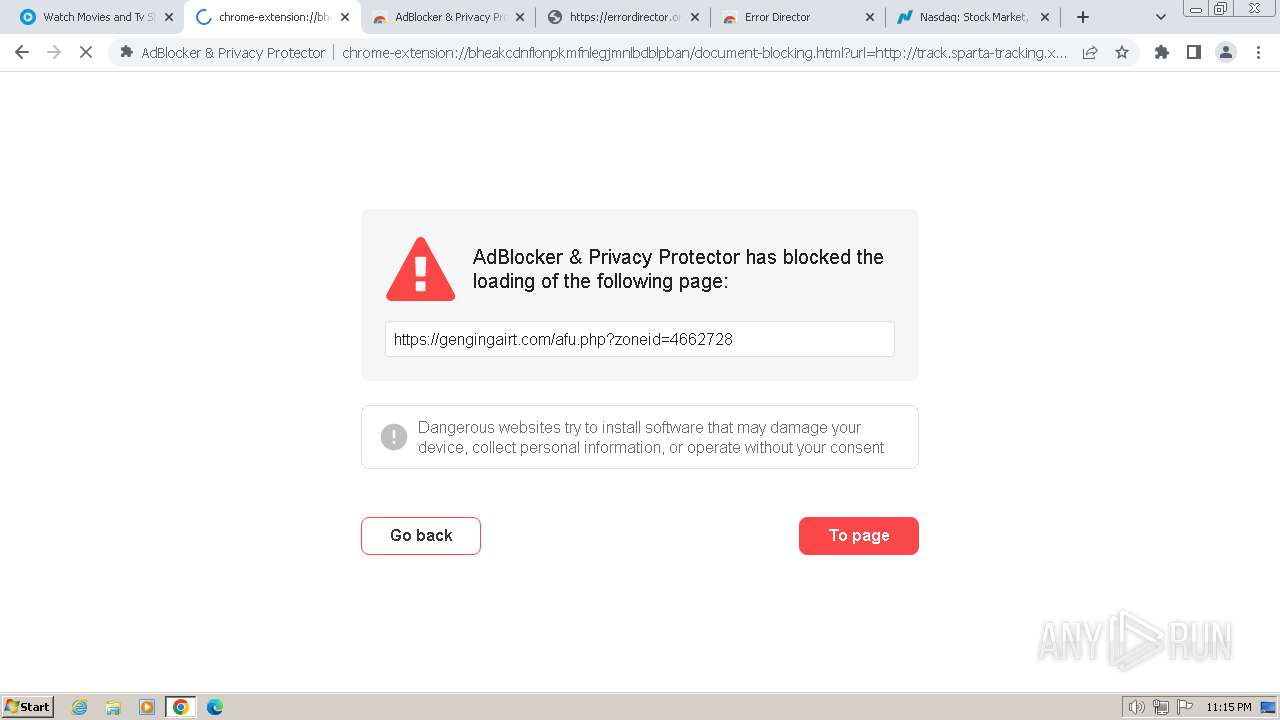Viewport: 1280px width, 720px height.
Task: Bookmark this page with the star icon
Action: point(1122,53)
